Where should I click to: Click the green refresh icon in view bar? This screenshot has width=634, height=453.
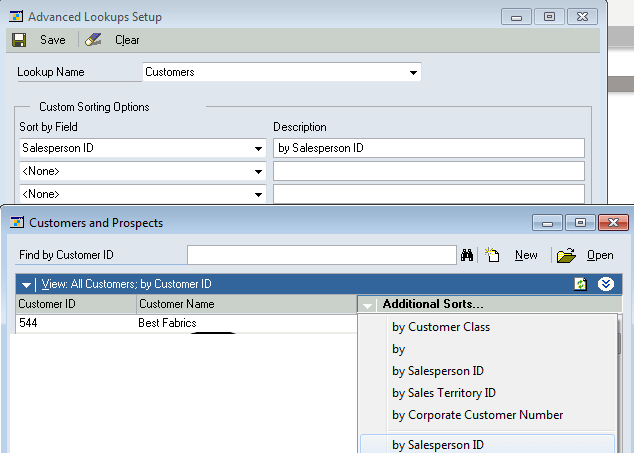click(x=580, y=284)
